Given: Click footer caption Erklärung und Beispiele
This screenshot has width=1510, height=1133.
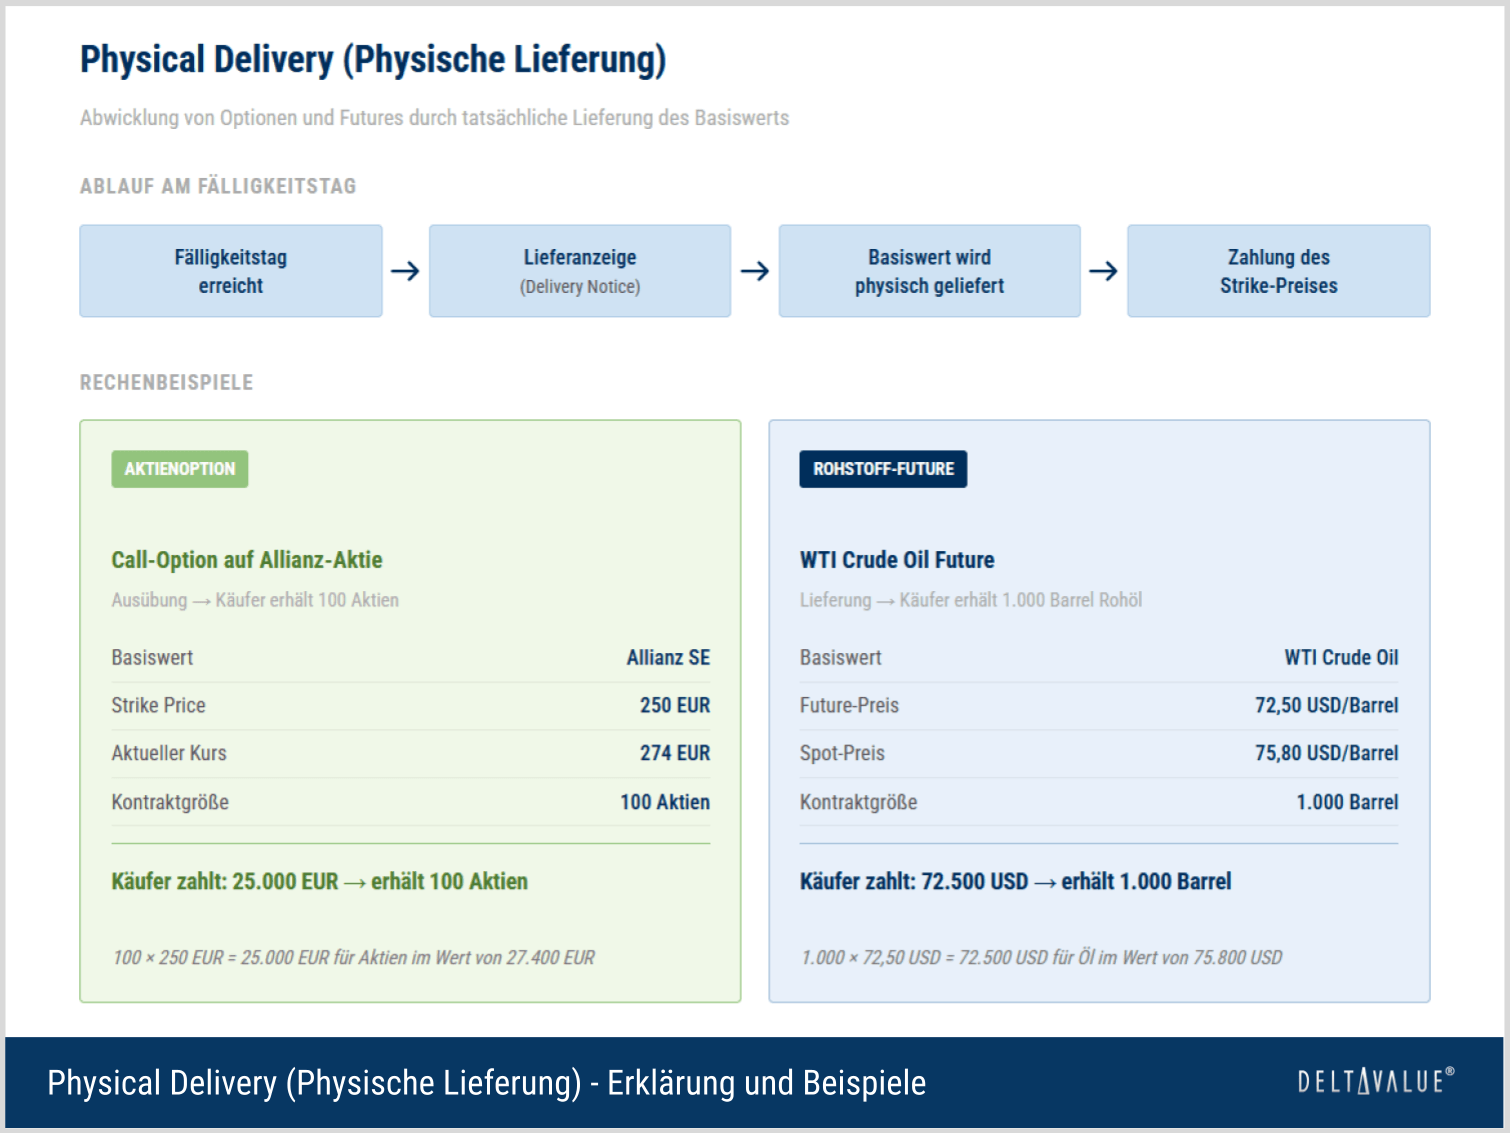Looking at the screenshot, I should point(767,1083).
